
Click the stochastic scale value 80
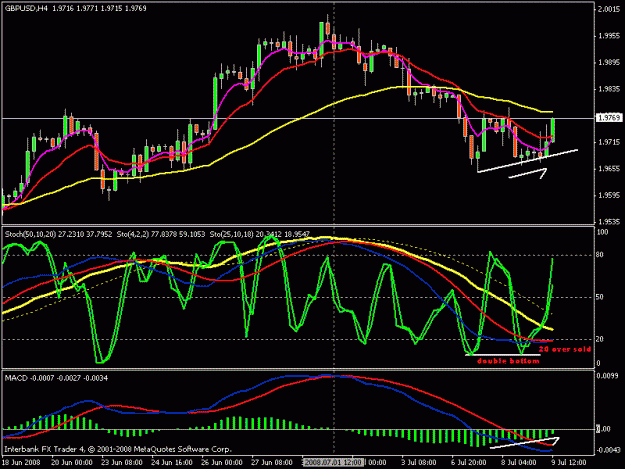coord(600,255)
